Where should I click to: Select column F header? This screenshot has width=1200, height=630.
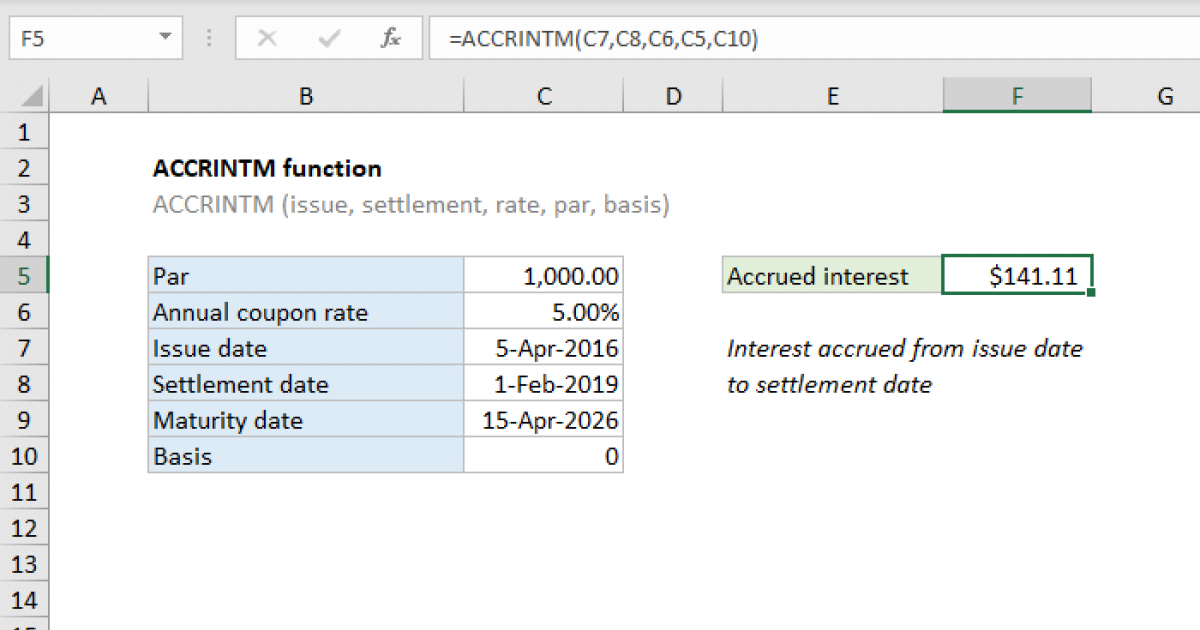pyautogui.click(x=1017, y=95)
